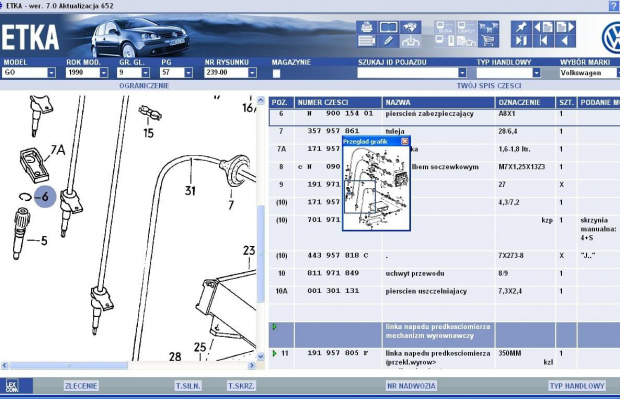The width and height of the screenshot is (620, 399).
Task: Click the pushpin icon
Action: pyautogui.click(x=522, y=27)
